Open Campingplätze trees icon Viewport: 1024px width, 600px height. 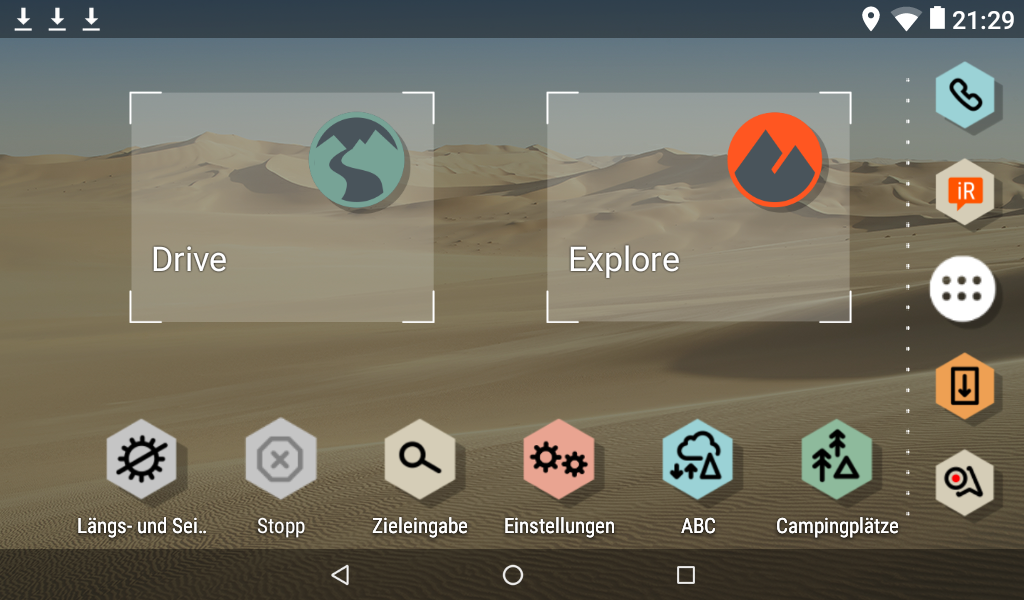(837, 459)
